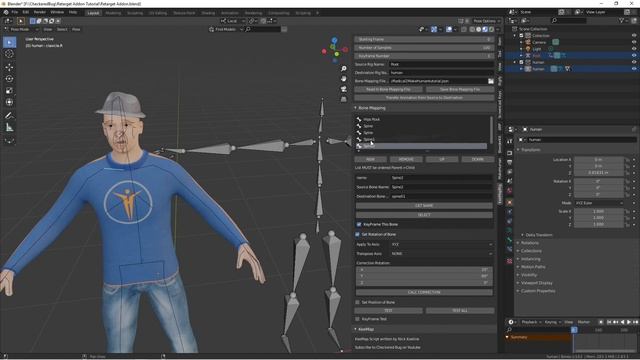Click Save Bone Mapping File button
Screen dimensions: 640x360
pos(460,89)
